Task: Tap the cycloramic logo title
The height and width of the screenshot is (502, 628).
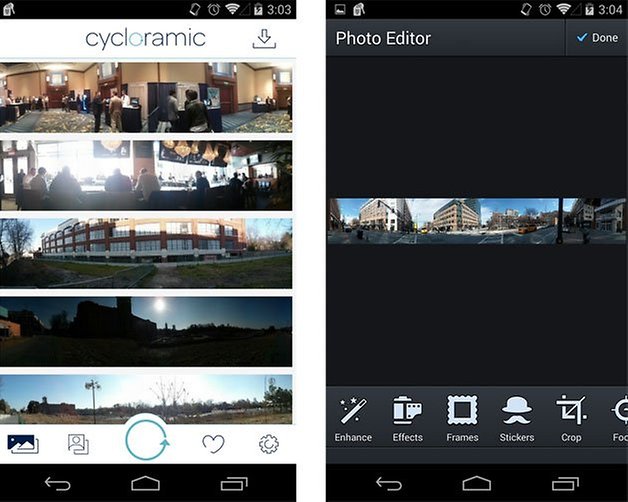Action: [x=145, y=38]
